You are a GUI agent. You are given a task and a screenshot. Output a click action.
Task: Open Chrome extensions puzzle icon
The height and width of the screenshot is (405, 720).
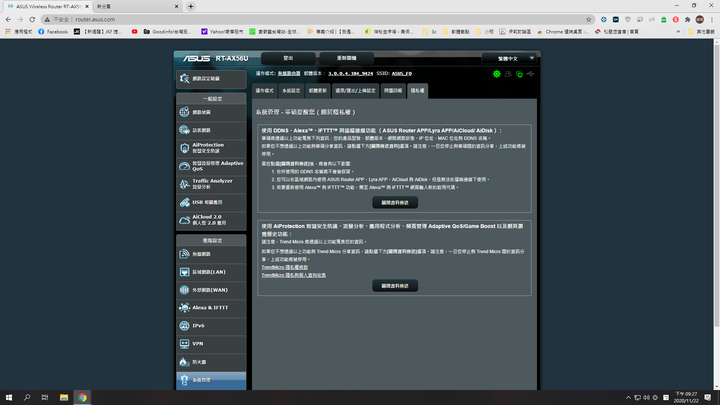(687, 19)
